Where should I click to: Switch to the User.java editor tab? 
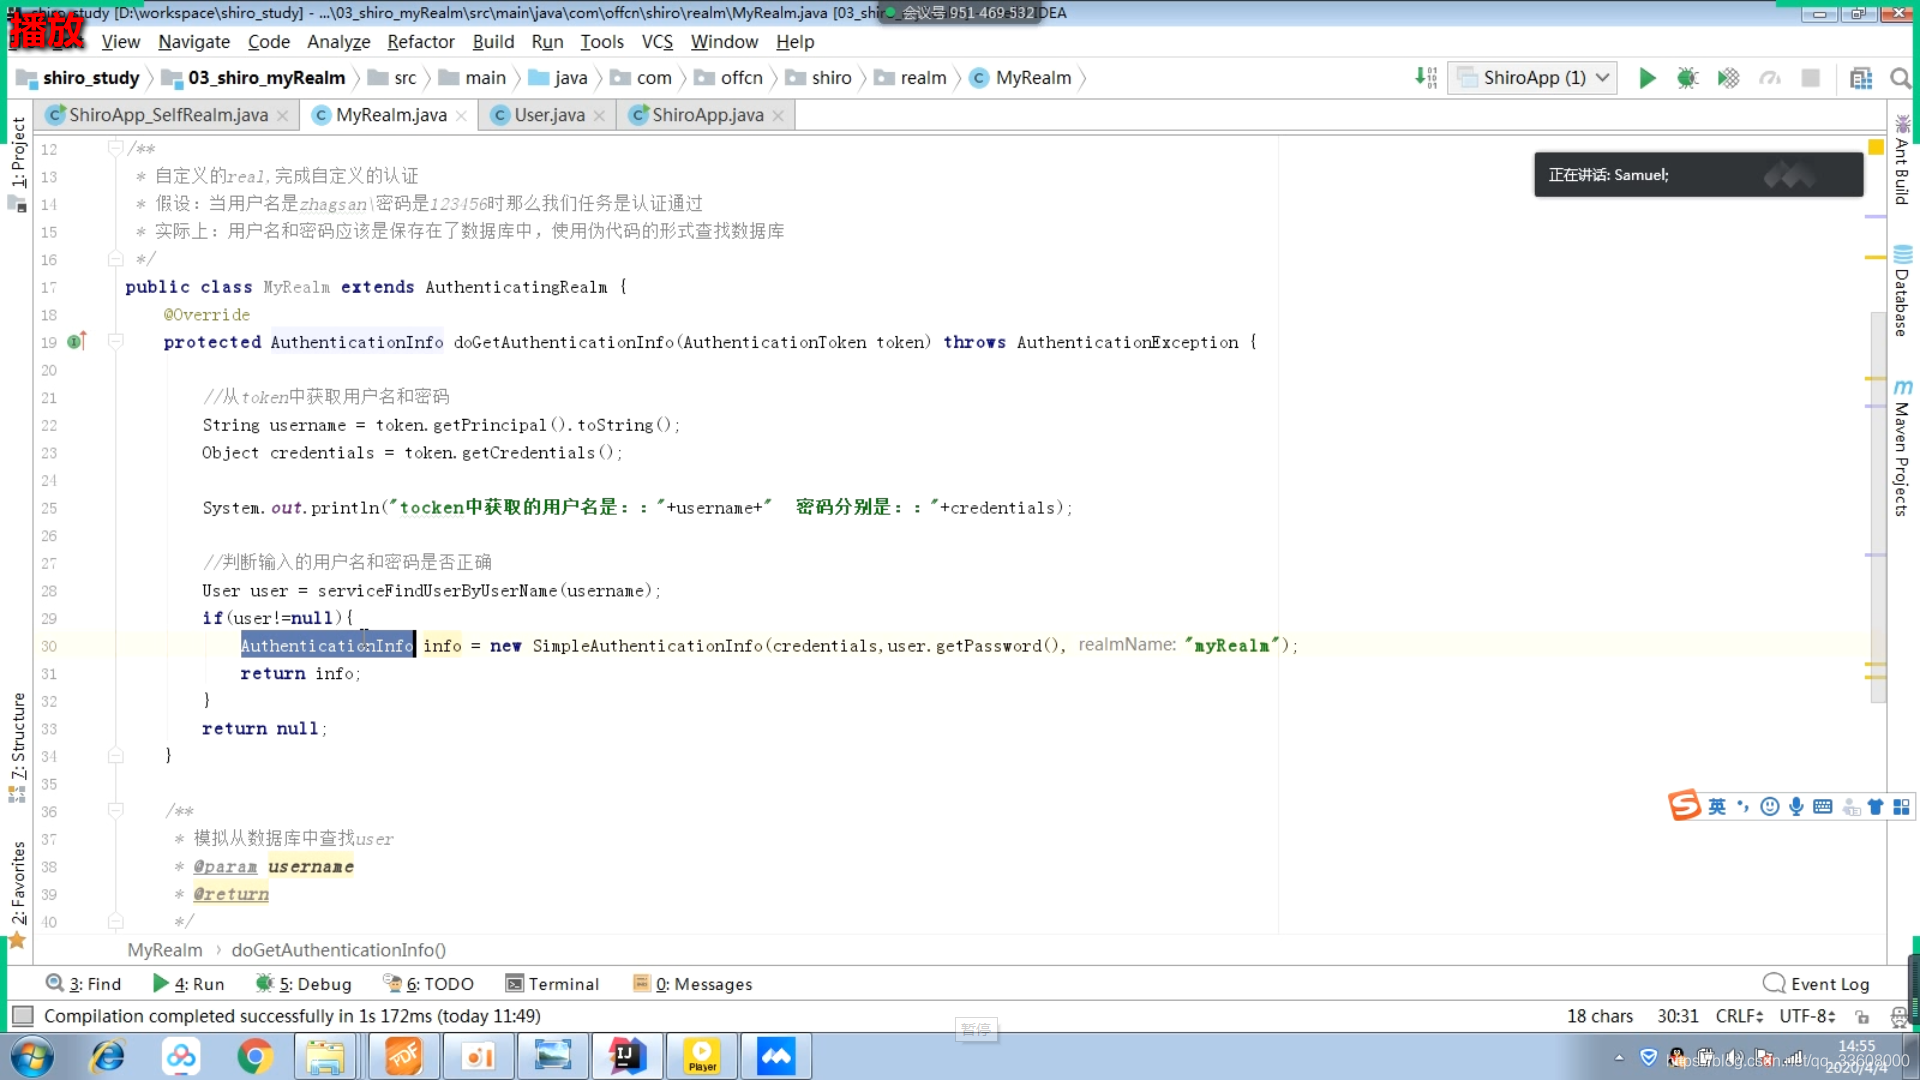tap(549, 115)
